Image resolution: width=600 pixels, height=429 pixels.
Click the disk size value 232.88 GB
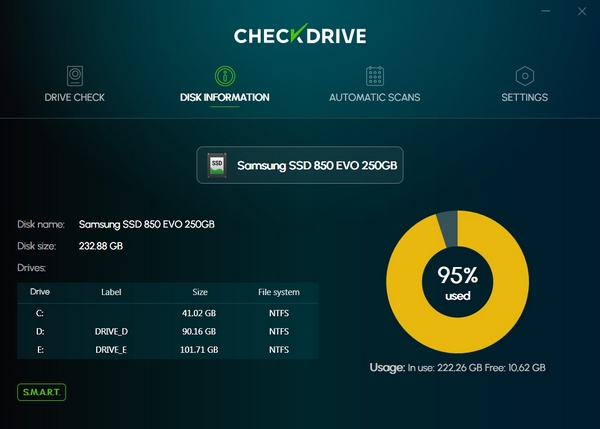[x=101, y=246]
